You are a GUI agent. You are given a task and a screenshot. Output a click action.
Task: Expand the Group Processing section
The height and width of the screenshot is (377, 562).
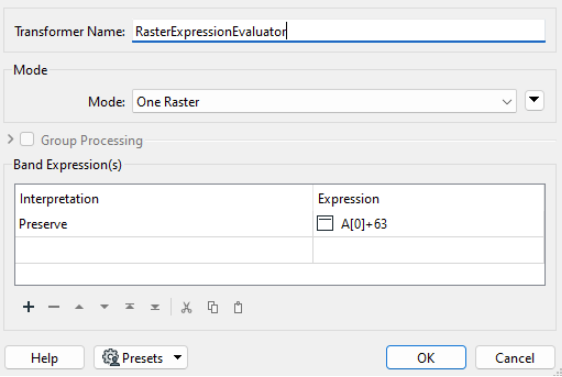pos(10,139)
